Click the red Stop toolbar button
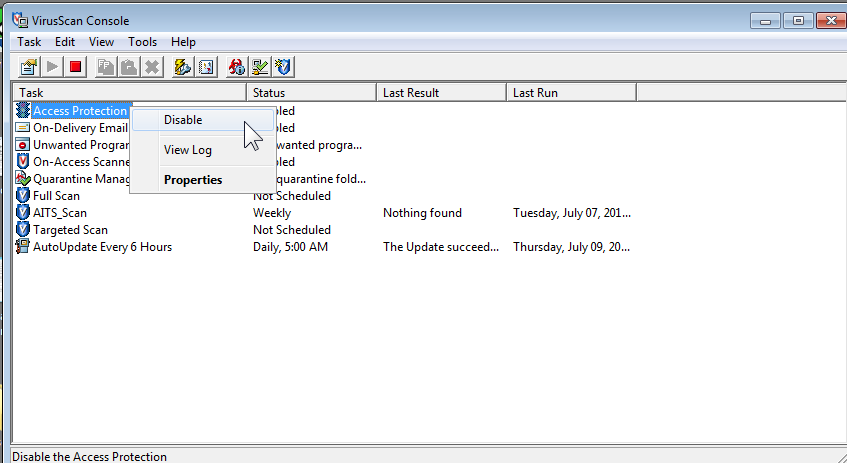The width and height of the screenshot is (847, 463). [x=75, y=67]
